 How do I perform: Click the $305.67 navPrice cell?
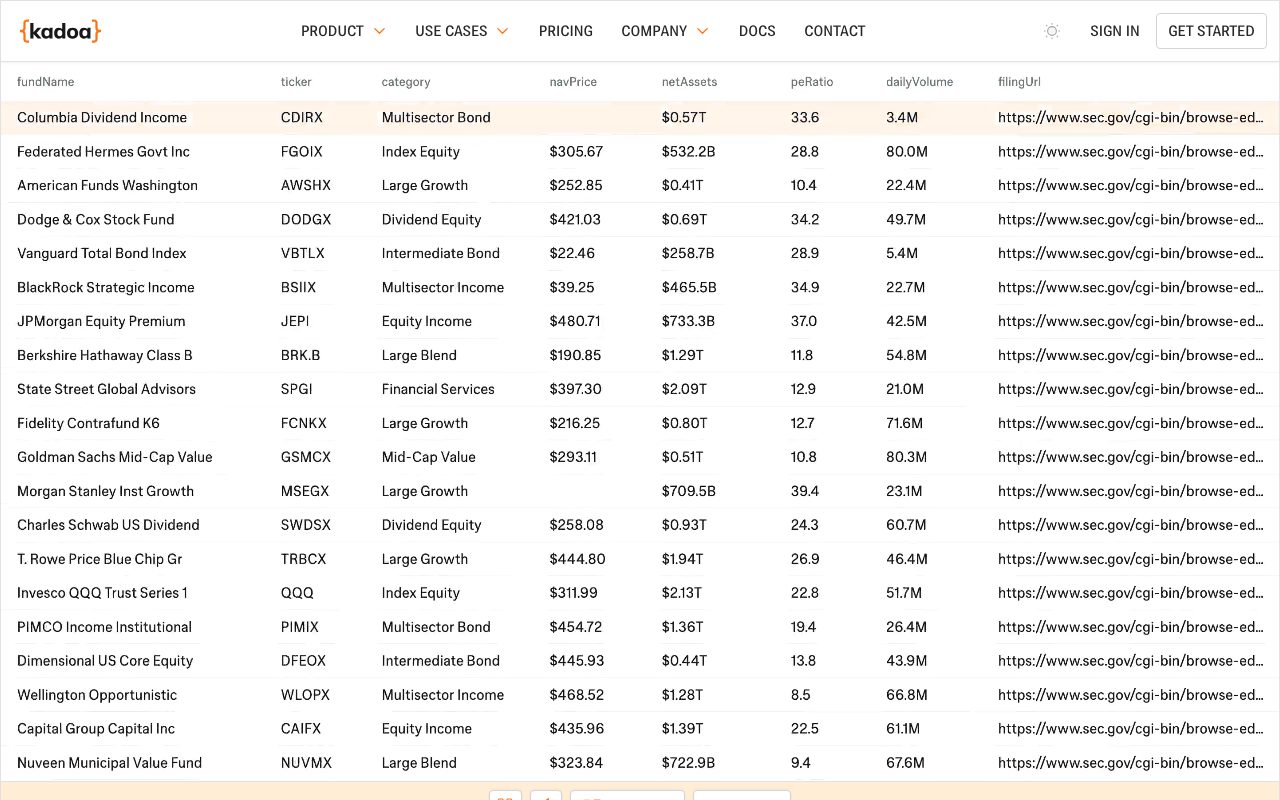[576, 151]
